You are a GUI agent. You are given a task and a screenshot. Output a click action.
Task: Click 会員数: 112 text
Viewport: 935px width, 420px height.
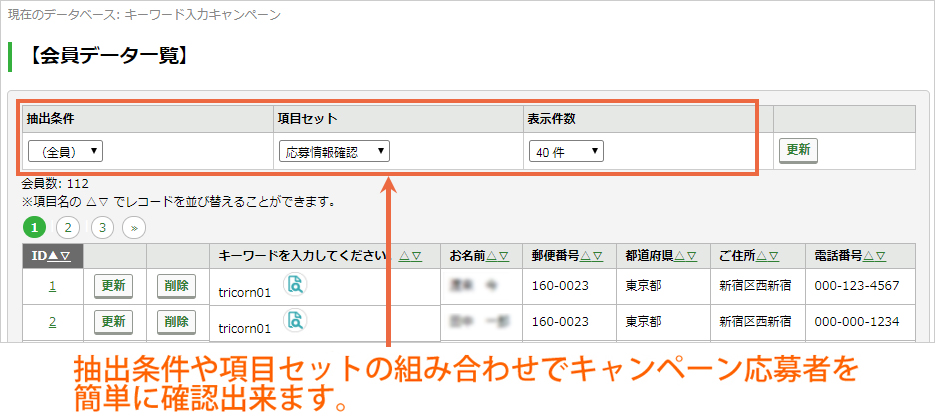click(55, 184)
